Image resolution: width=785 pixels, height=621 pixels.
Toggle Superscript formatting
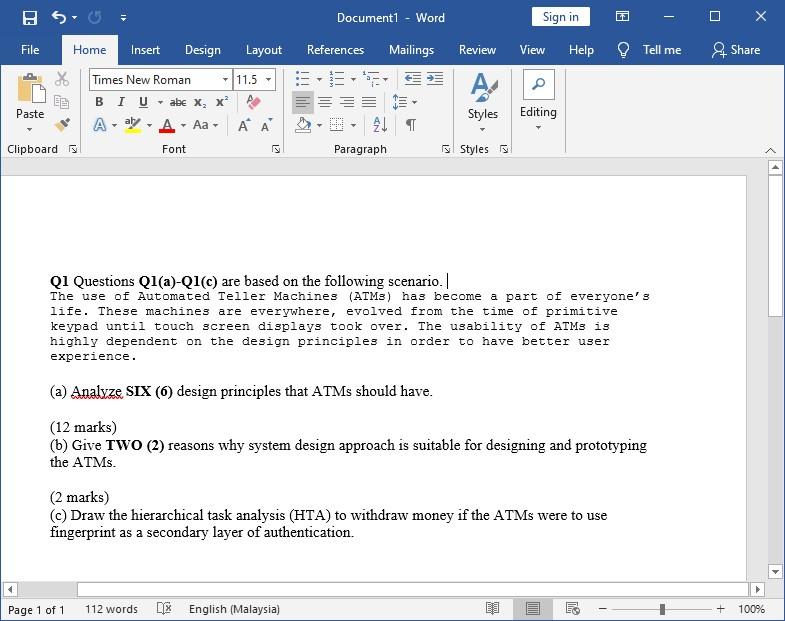pos(222,102)
